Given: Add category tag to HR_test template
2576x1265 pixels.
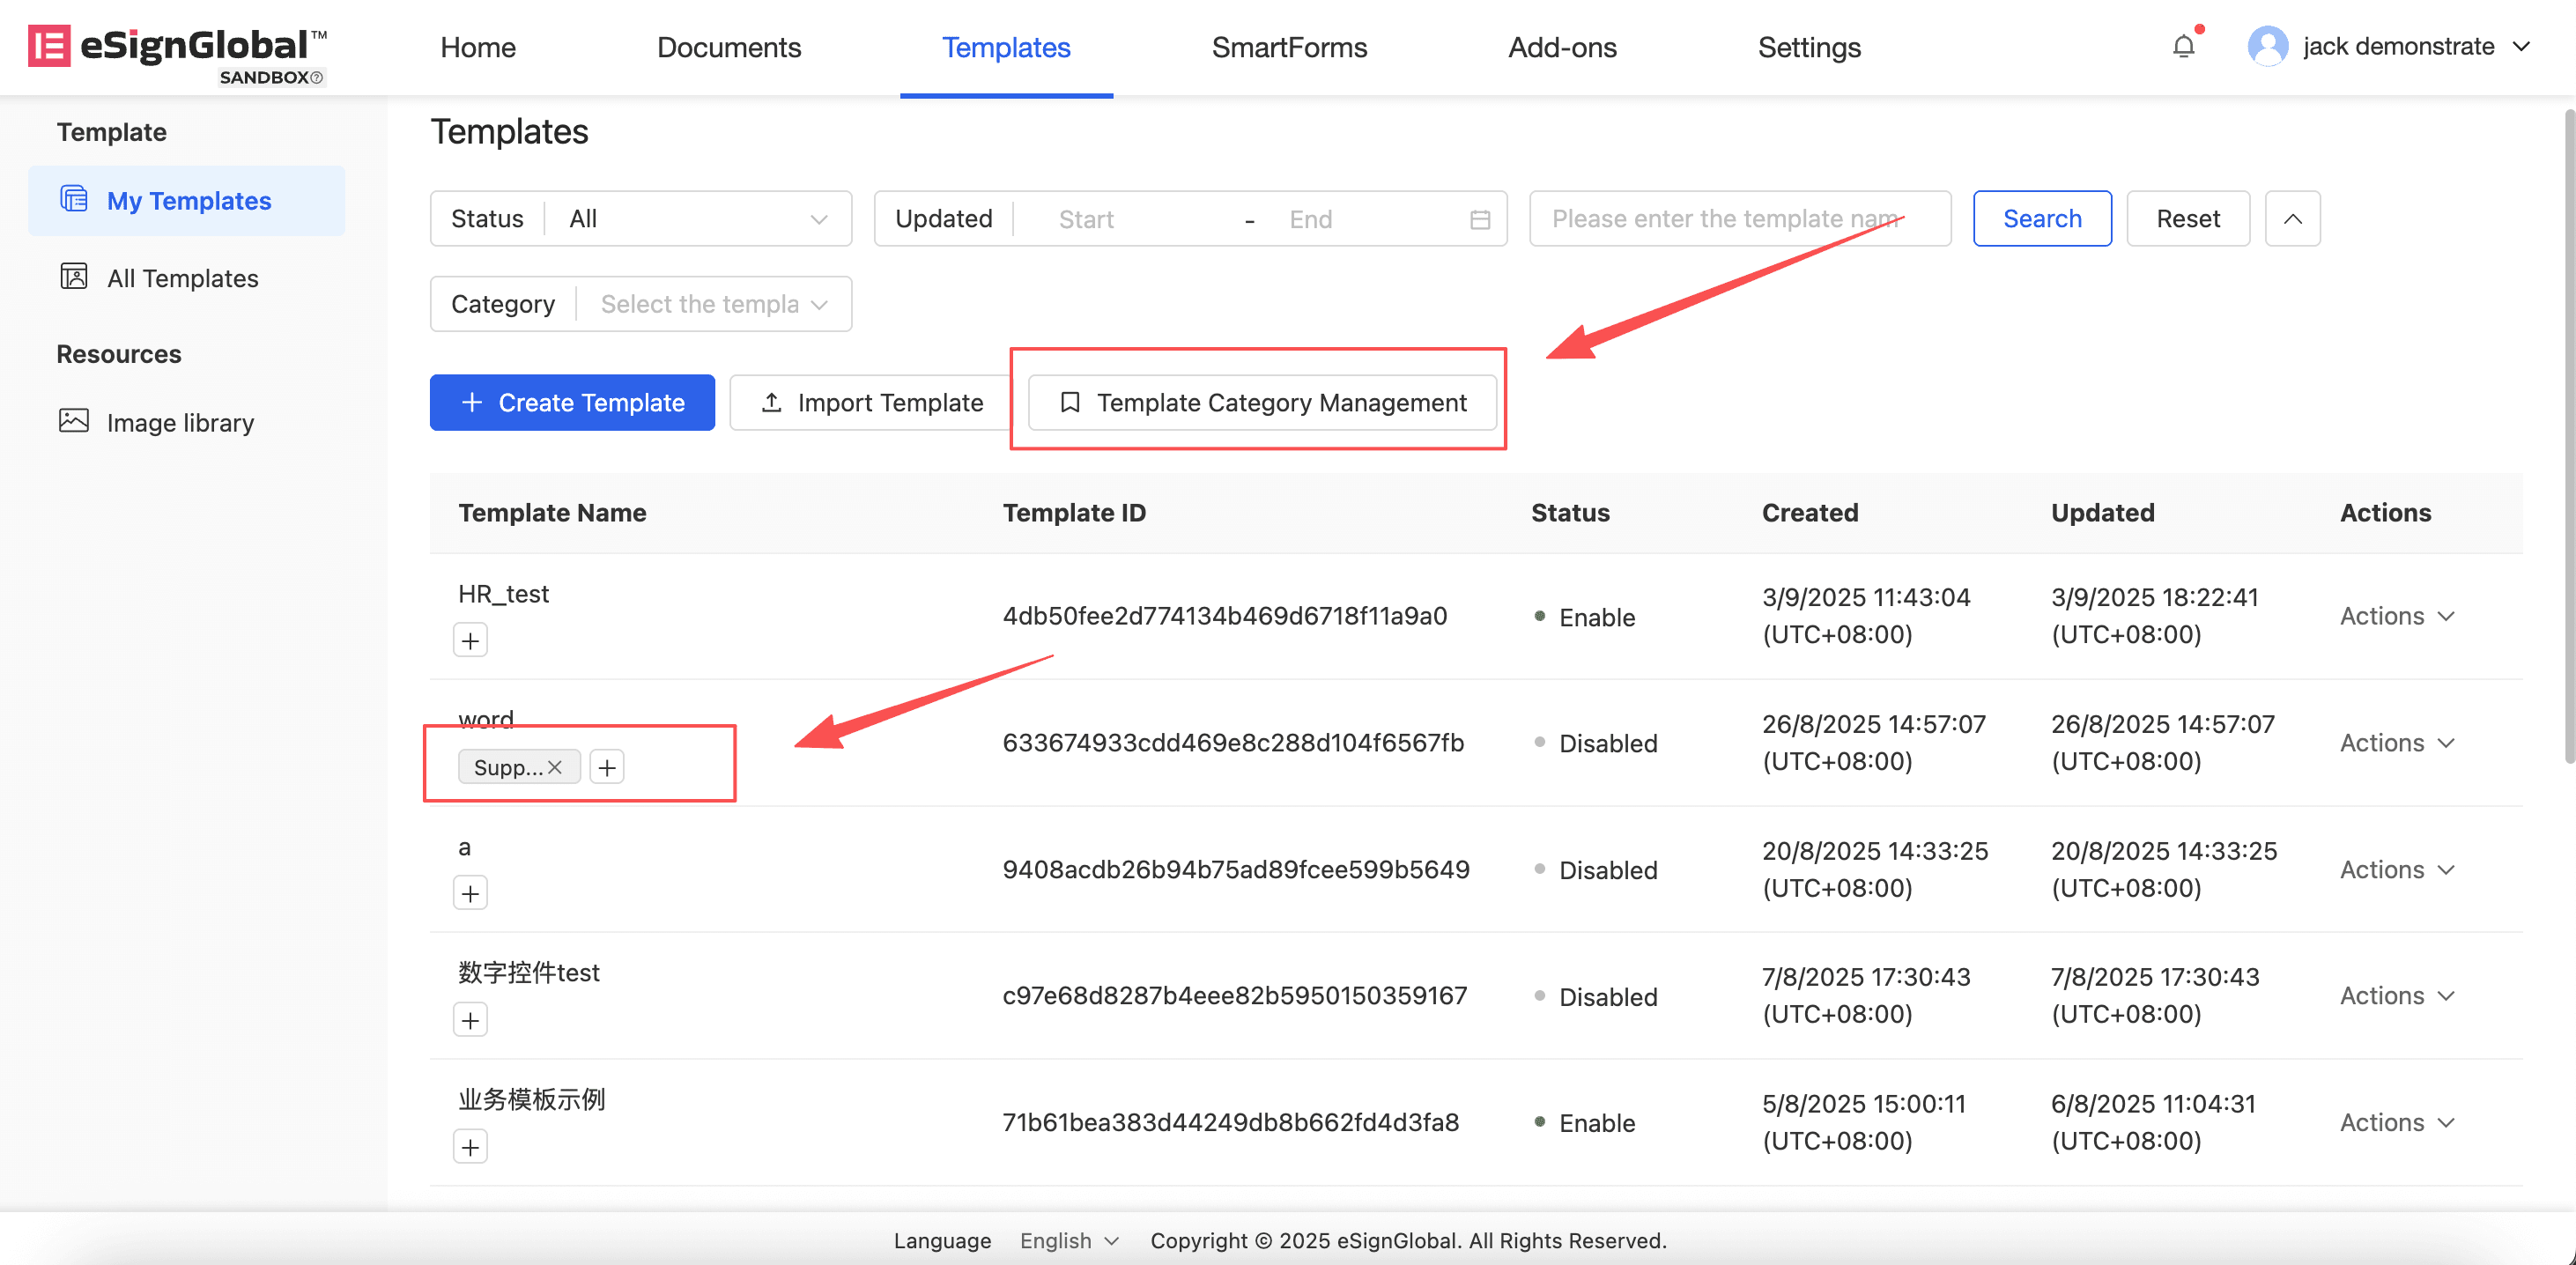Looking at the screenshot, I should [470, 640].
